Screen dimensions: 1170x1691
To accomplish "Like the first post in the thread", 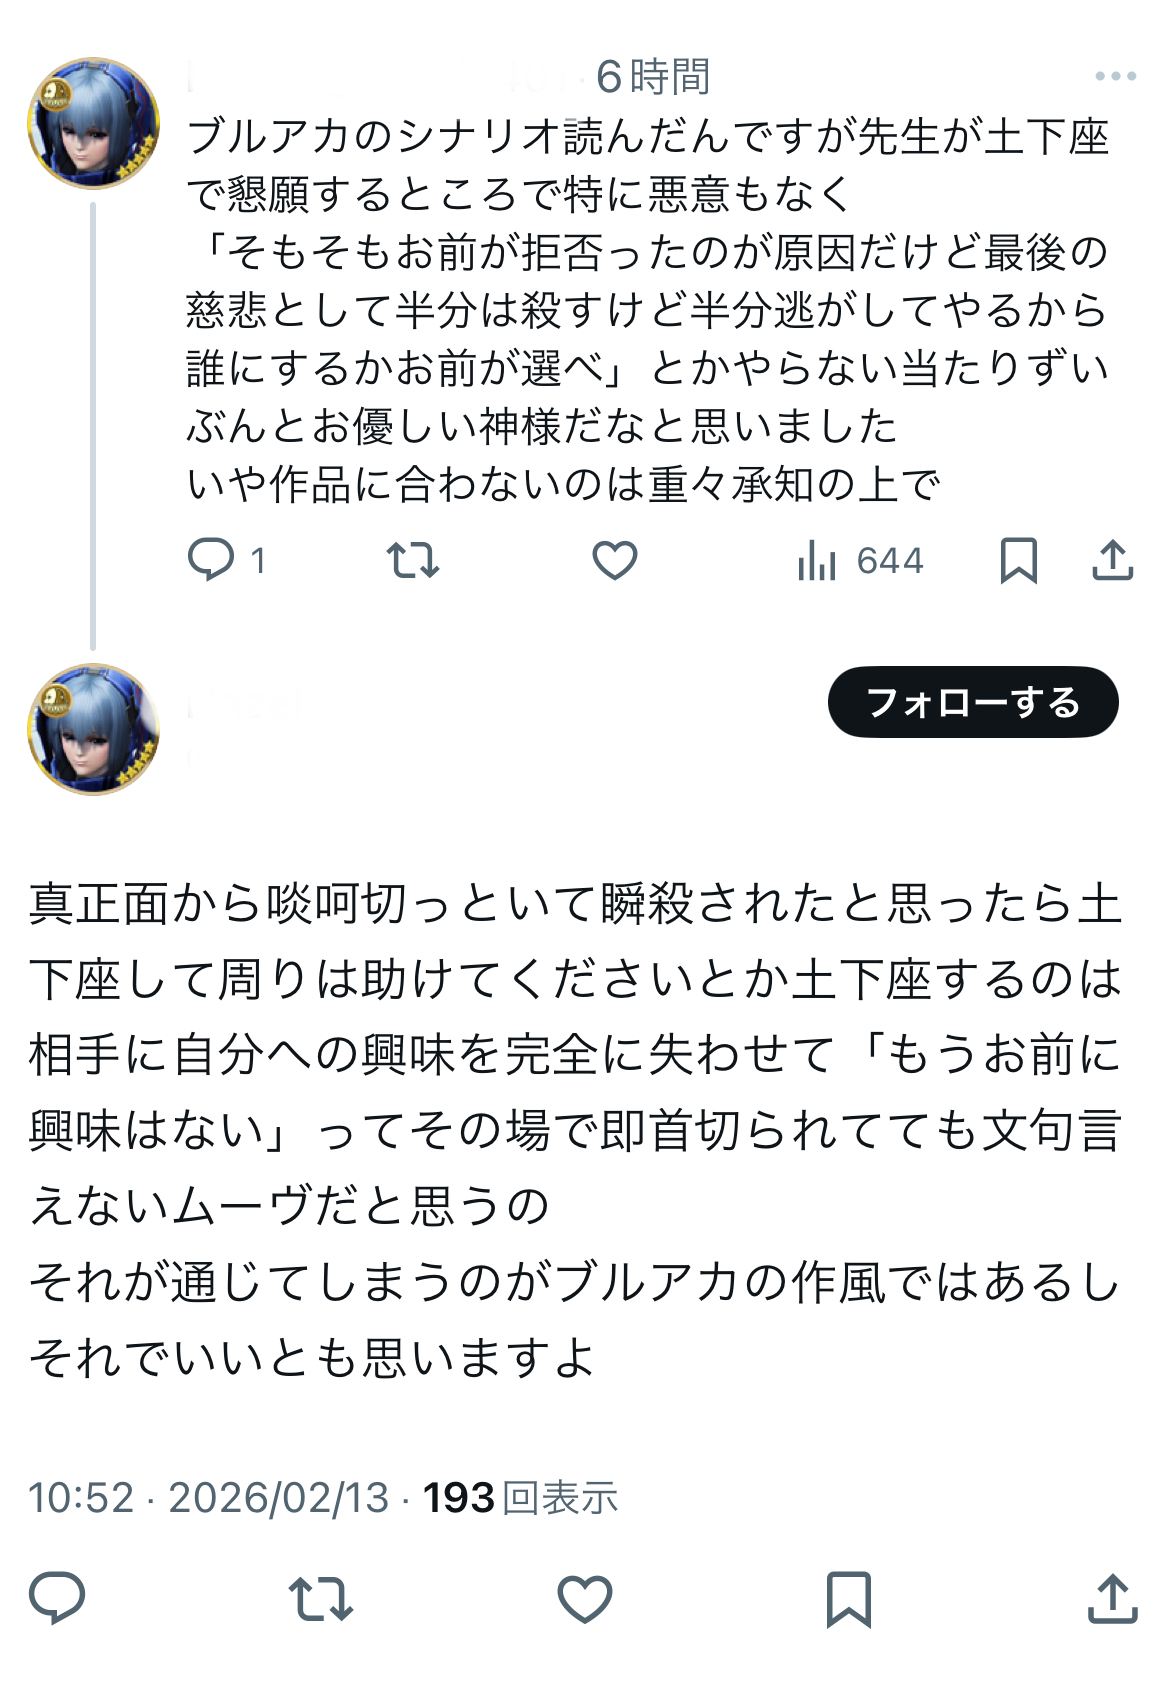I will point(614,560).
